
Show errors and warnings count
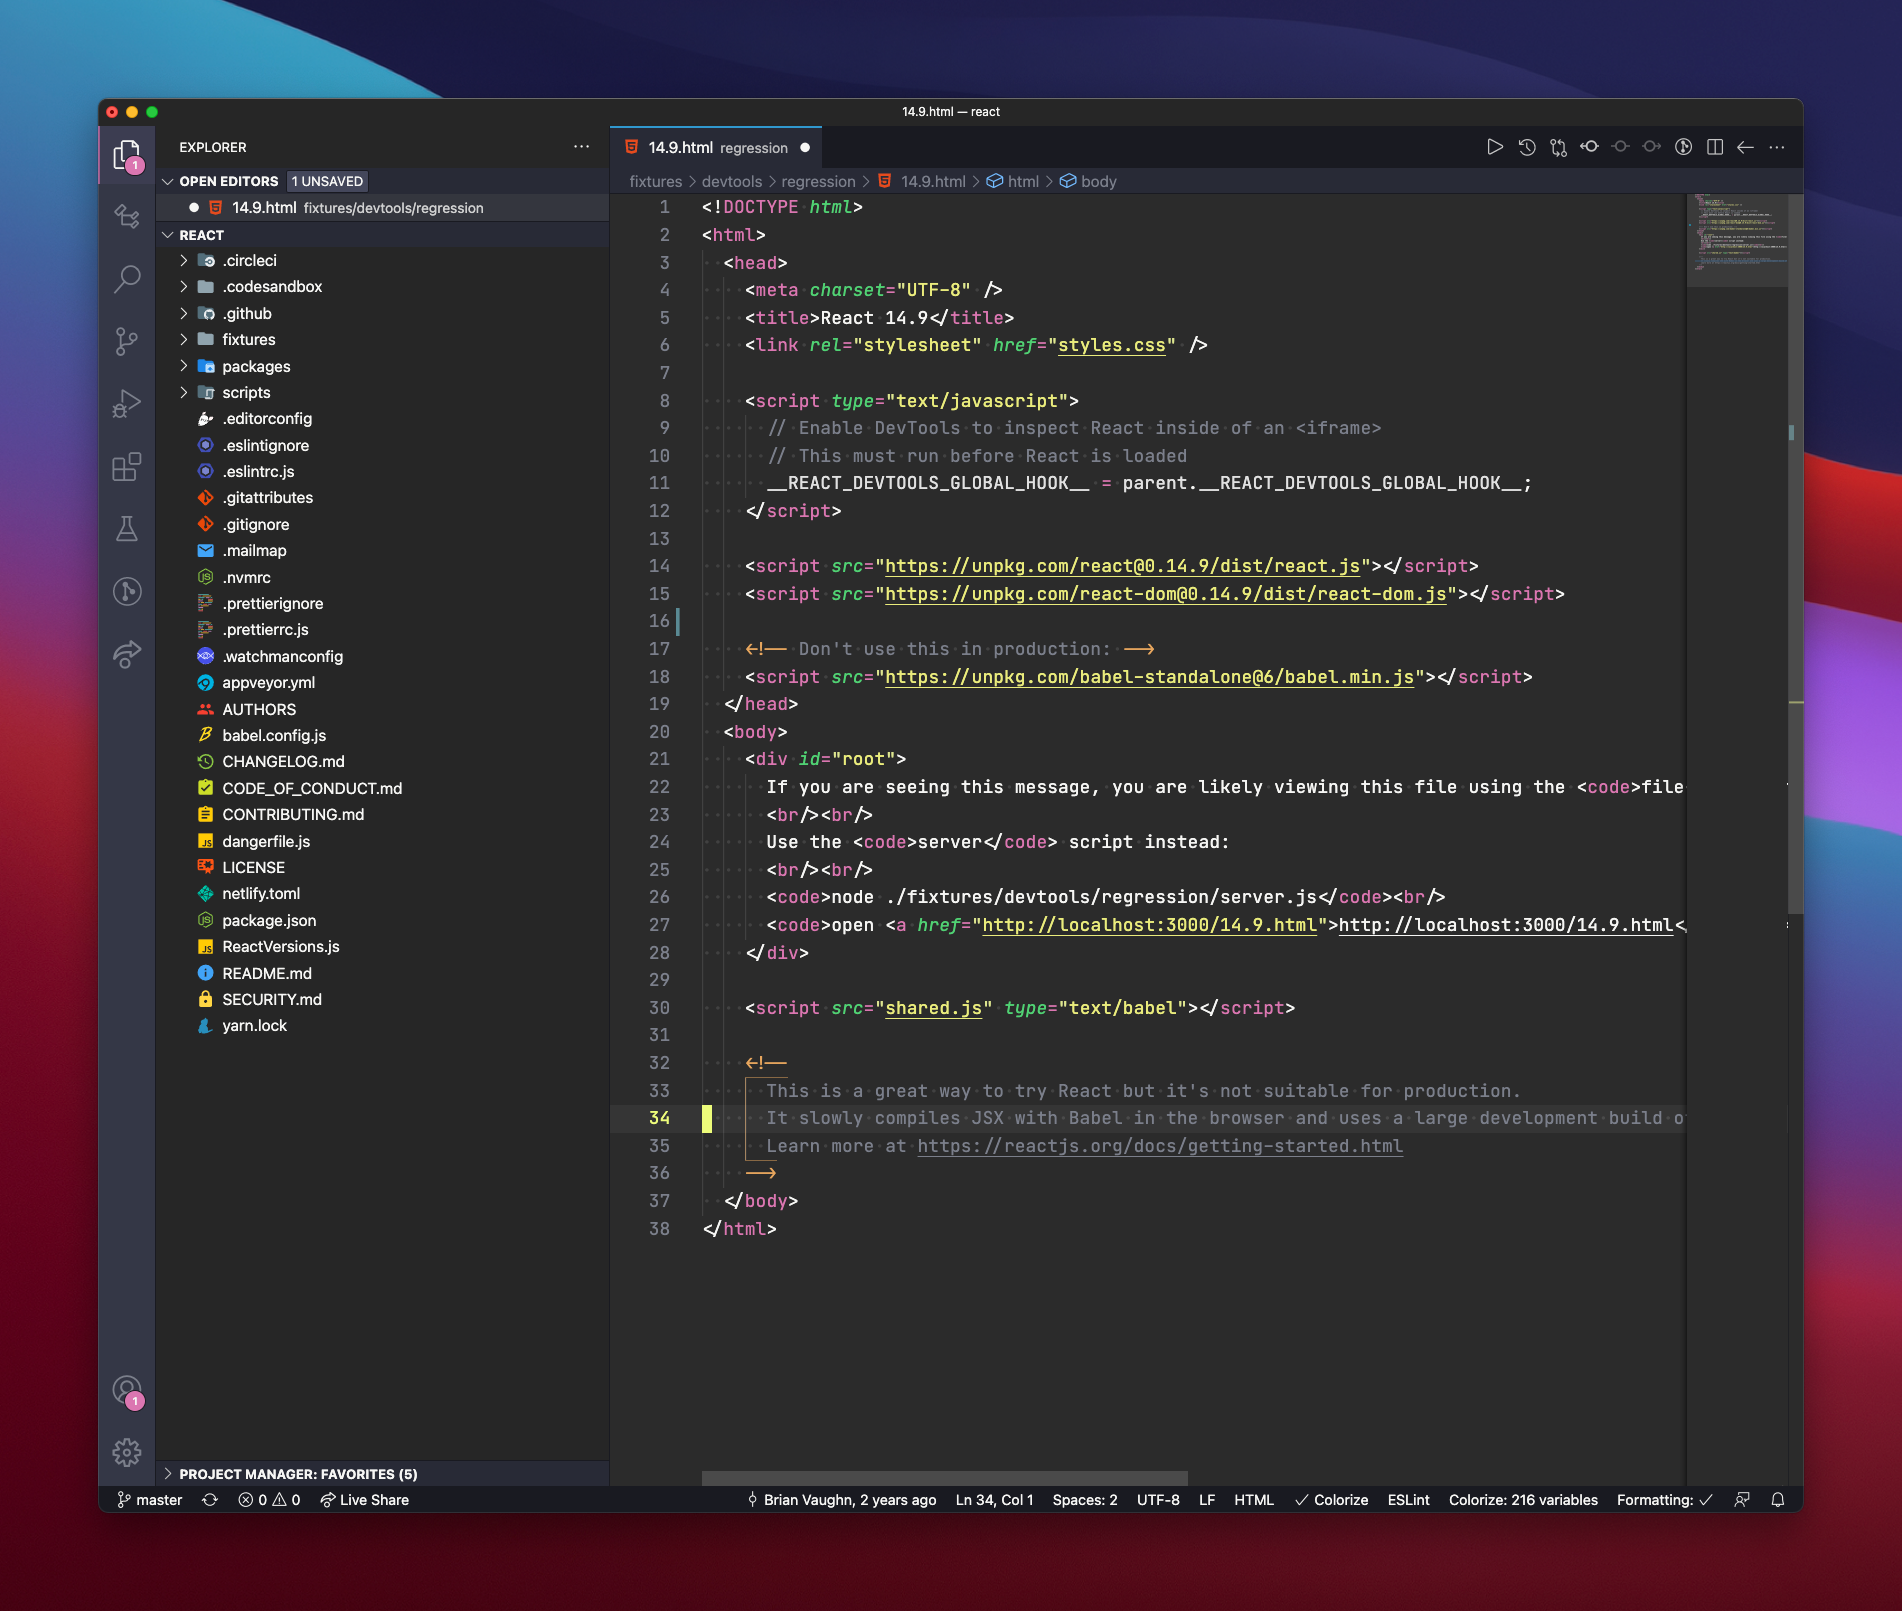(269, 1500)
